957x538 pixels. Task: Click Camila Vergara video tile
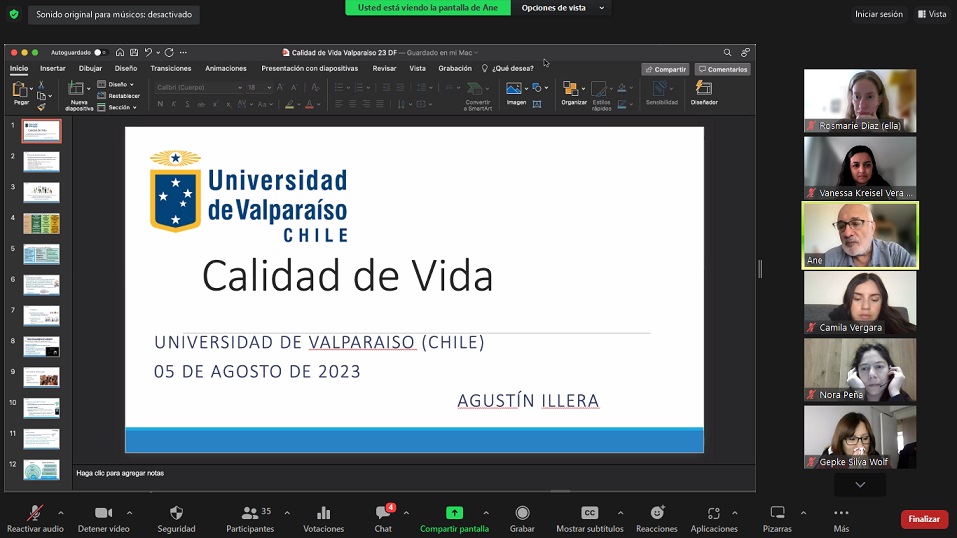coord(860,302)
